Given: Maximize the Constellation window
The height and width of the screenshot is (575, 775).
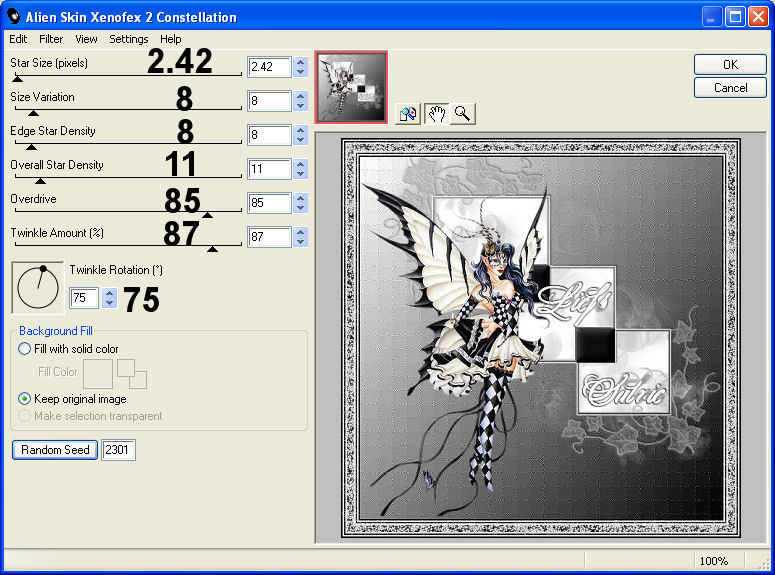Looking at the screenshot, I should coord(735,17).
